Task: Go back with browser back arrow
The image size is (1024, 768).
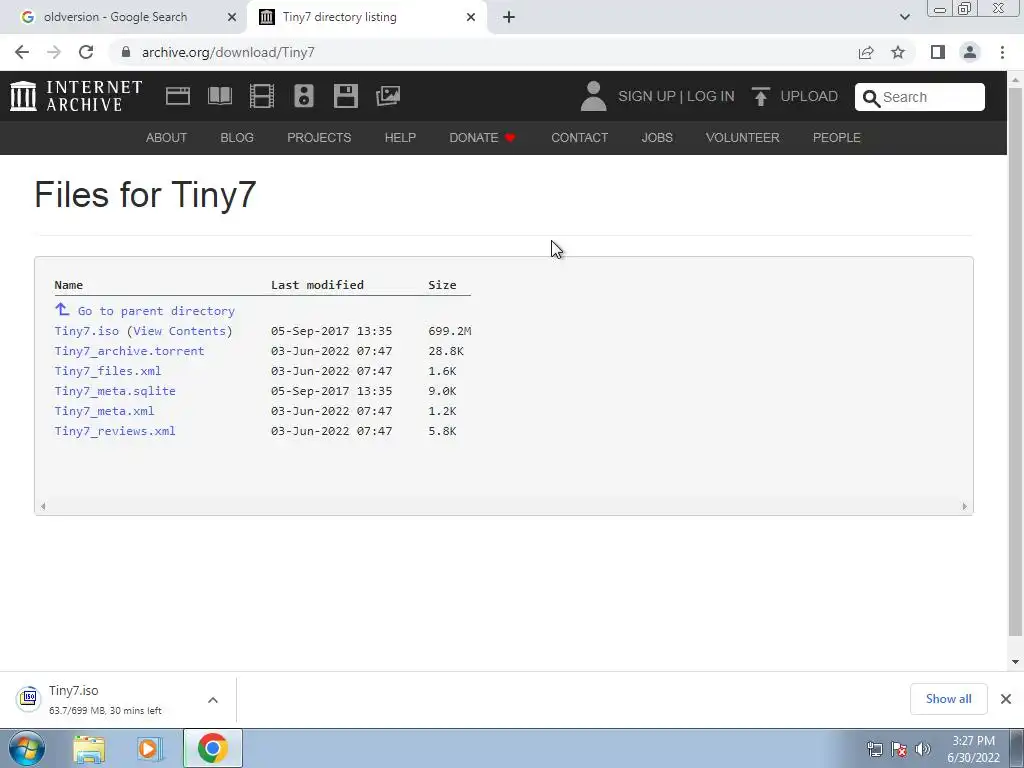Action: 22,52
